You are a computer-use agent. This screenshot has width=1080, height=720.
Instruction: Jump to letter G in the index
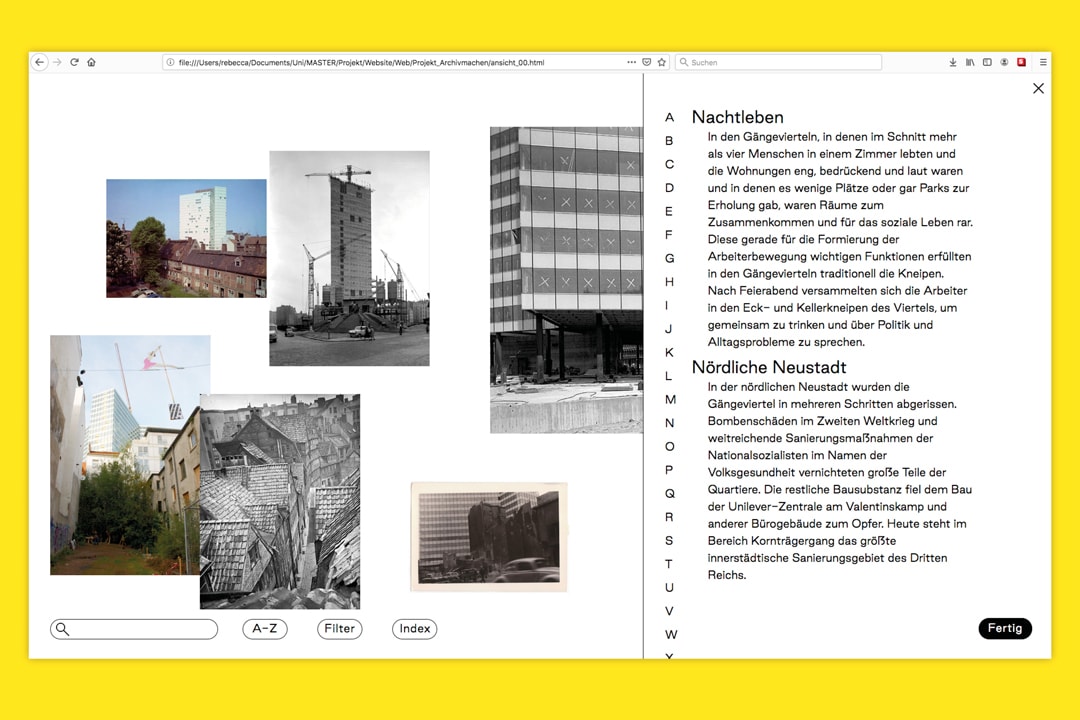point(669,258)
